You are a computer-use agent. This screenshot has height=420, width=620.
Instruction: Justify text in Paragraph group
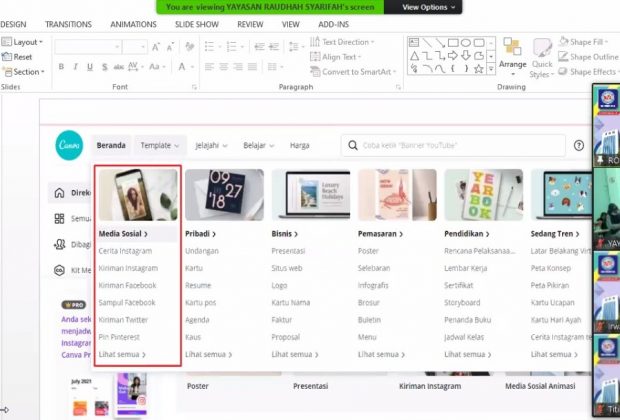(252, 67)
